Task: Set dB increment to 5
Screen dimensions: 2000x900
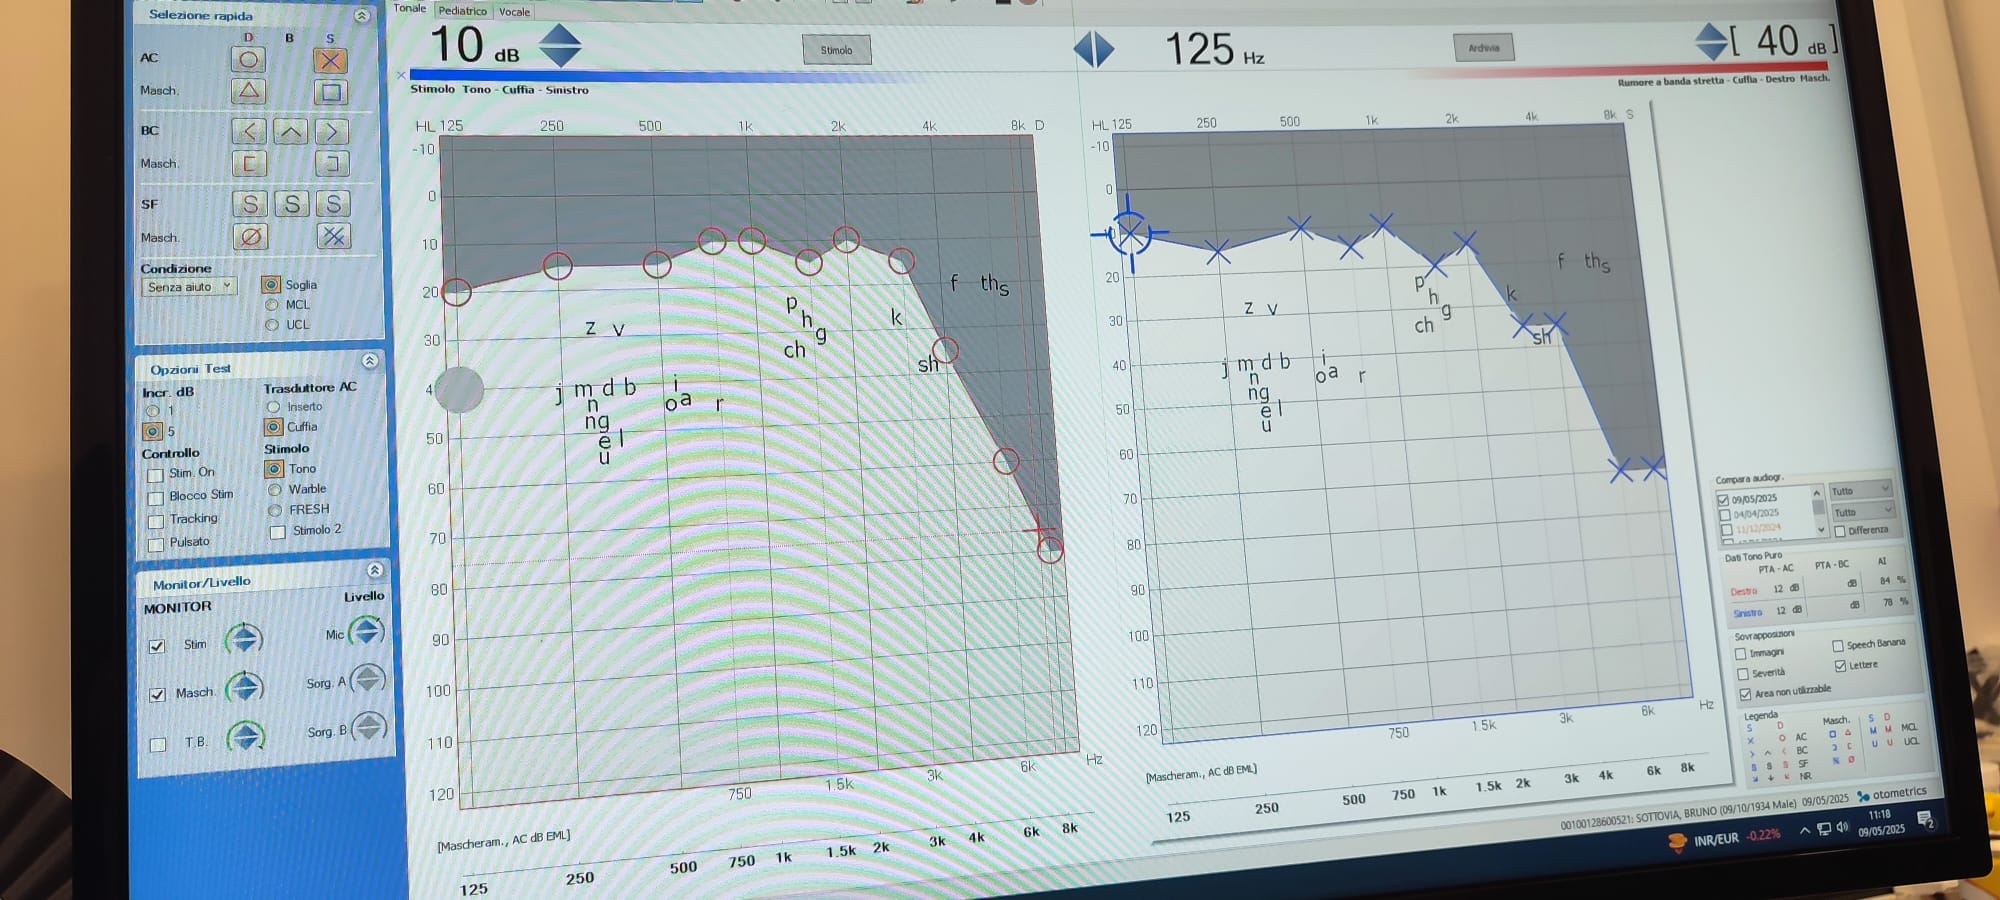Action: (x=152, y=431)
